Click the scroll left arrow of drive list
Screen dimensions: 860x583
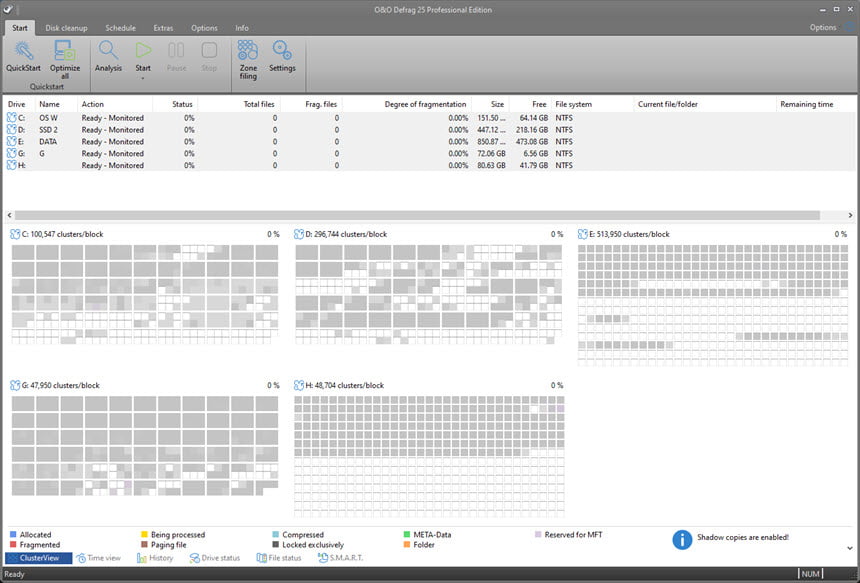click(9, 216)
